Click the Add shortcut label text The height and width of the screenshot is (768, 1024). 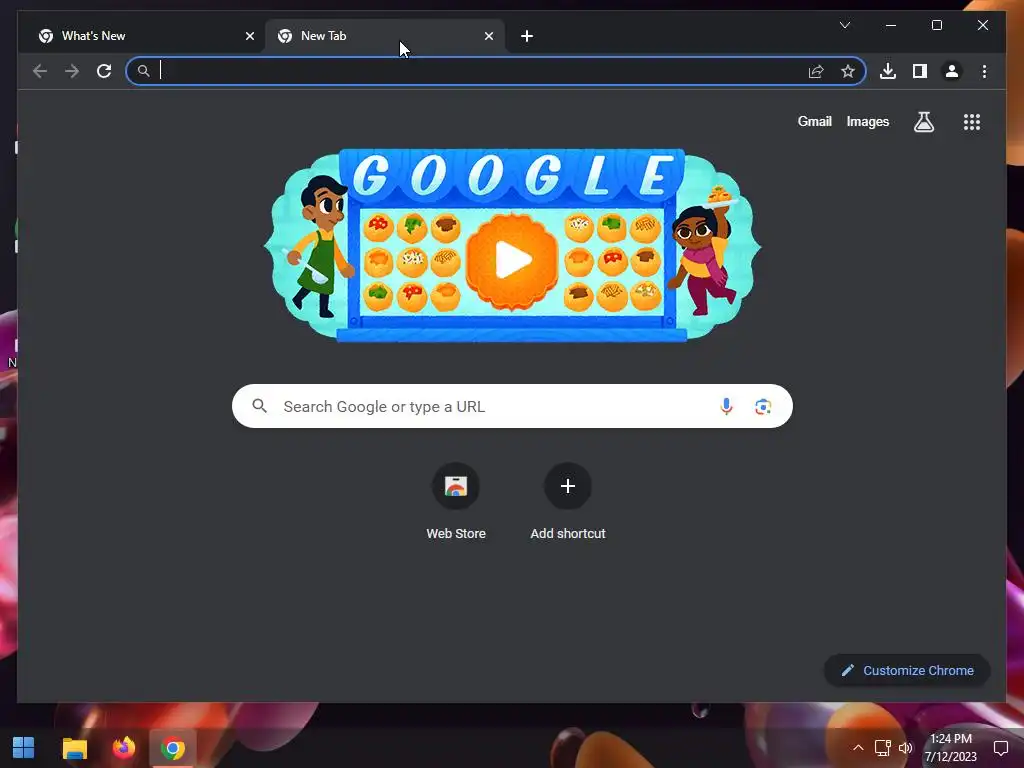568,534
